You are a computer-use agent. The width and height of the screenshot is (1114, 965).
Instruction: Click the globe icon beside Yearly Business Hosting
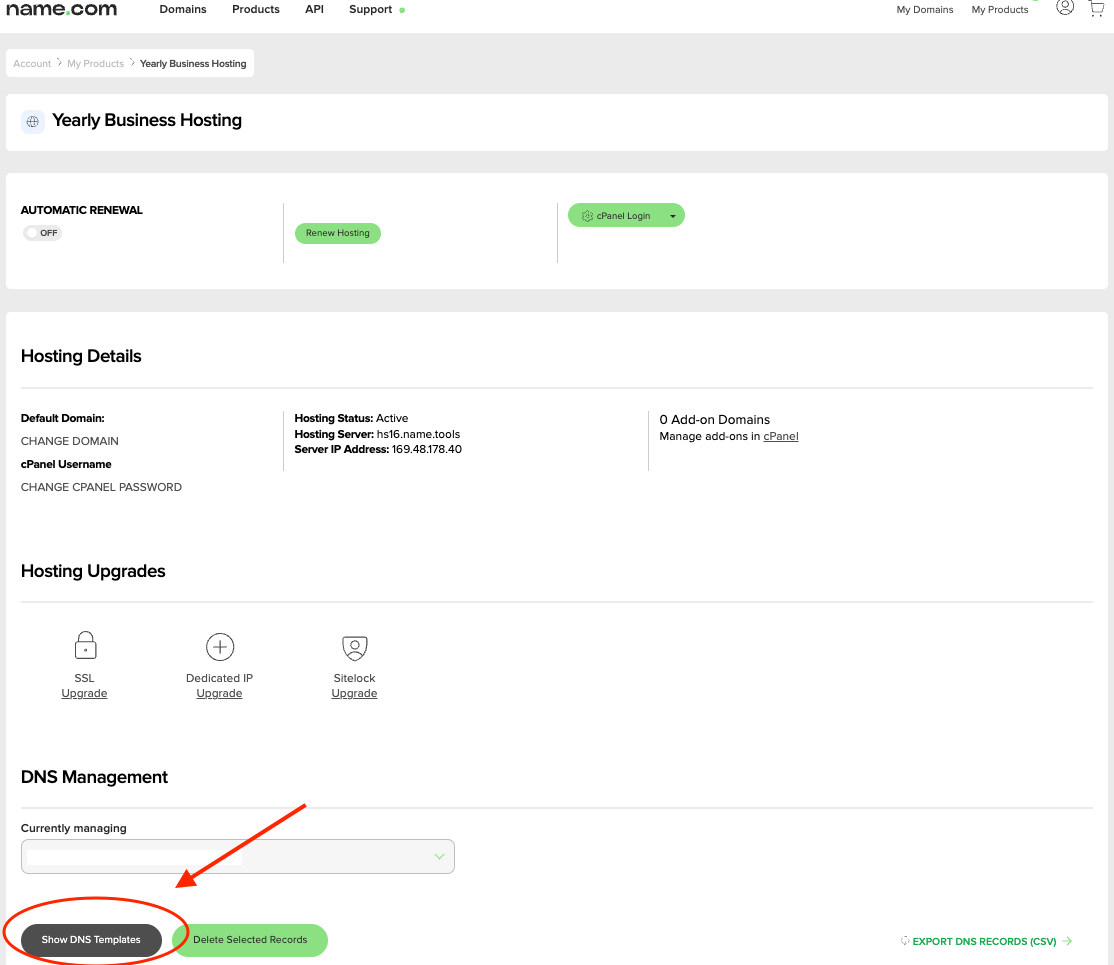coord(33,121)
